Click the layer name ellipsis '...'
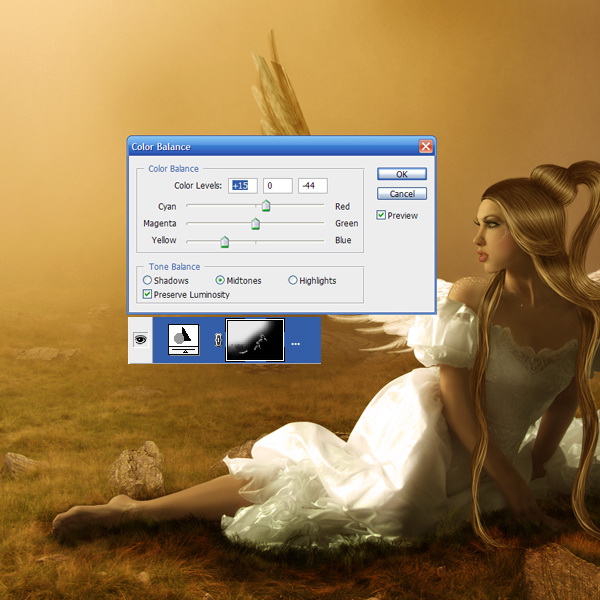The height and width of the screenshot is (600, 600). (295, 344)
